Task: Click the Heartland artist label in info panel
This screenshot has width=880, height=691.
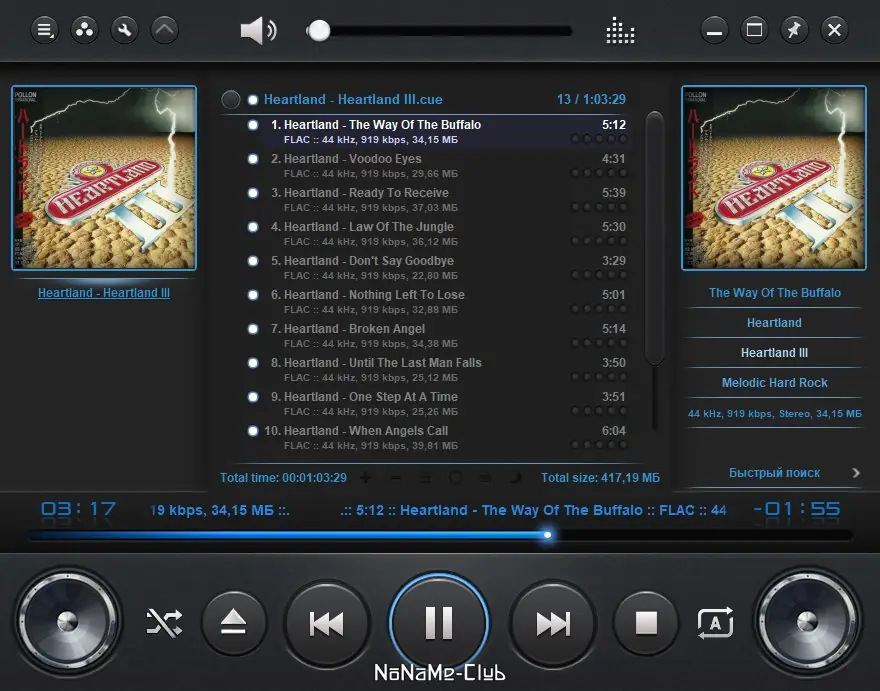Action: pyautogui.click(x=774, y=323)
